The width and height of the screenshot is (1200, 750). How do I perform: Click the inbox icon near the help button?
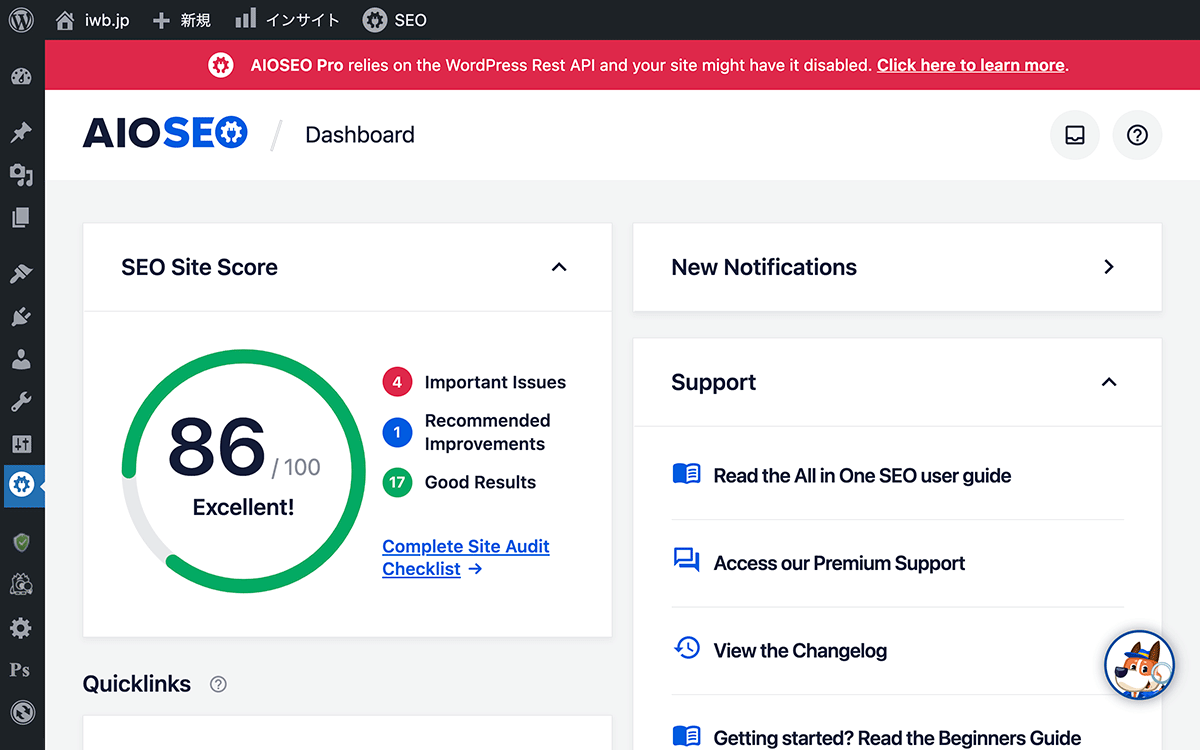point(1074,135)
